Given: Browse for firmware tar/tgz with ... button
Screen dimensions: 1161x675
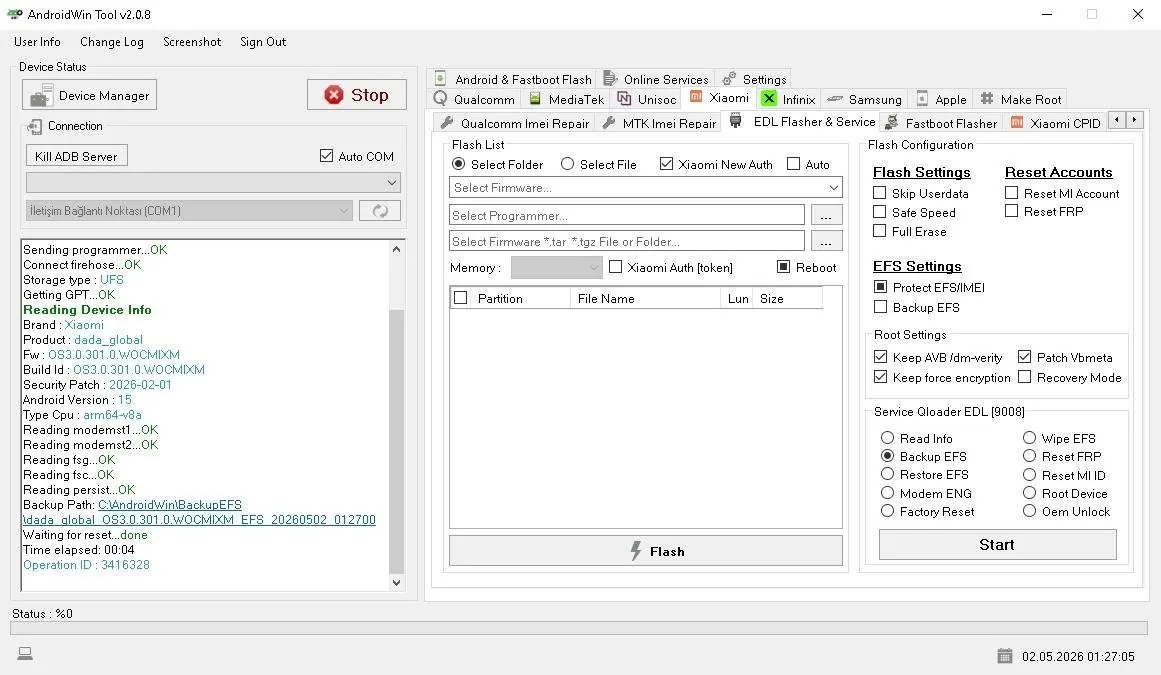Looking at the screenshot, I should point(826,241).
